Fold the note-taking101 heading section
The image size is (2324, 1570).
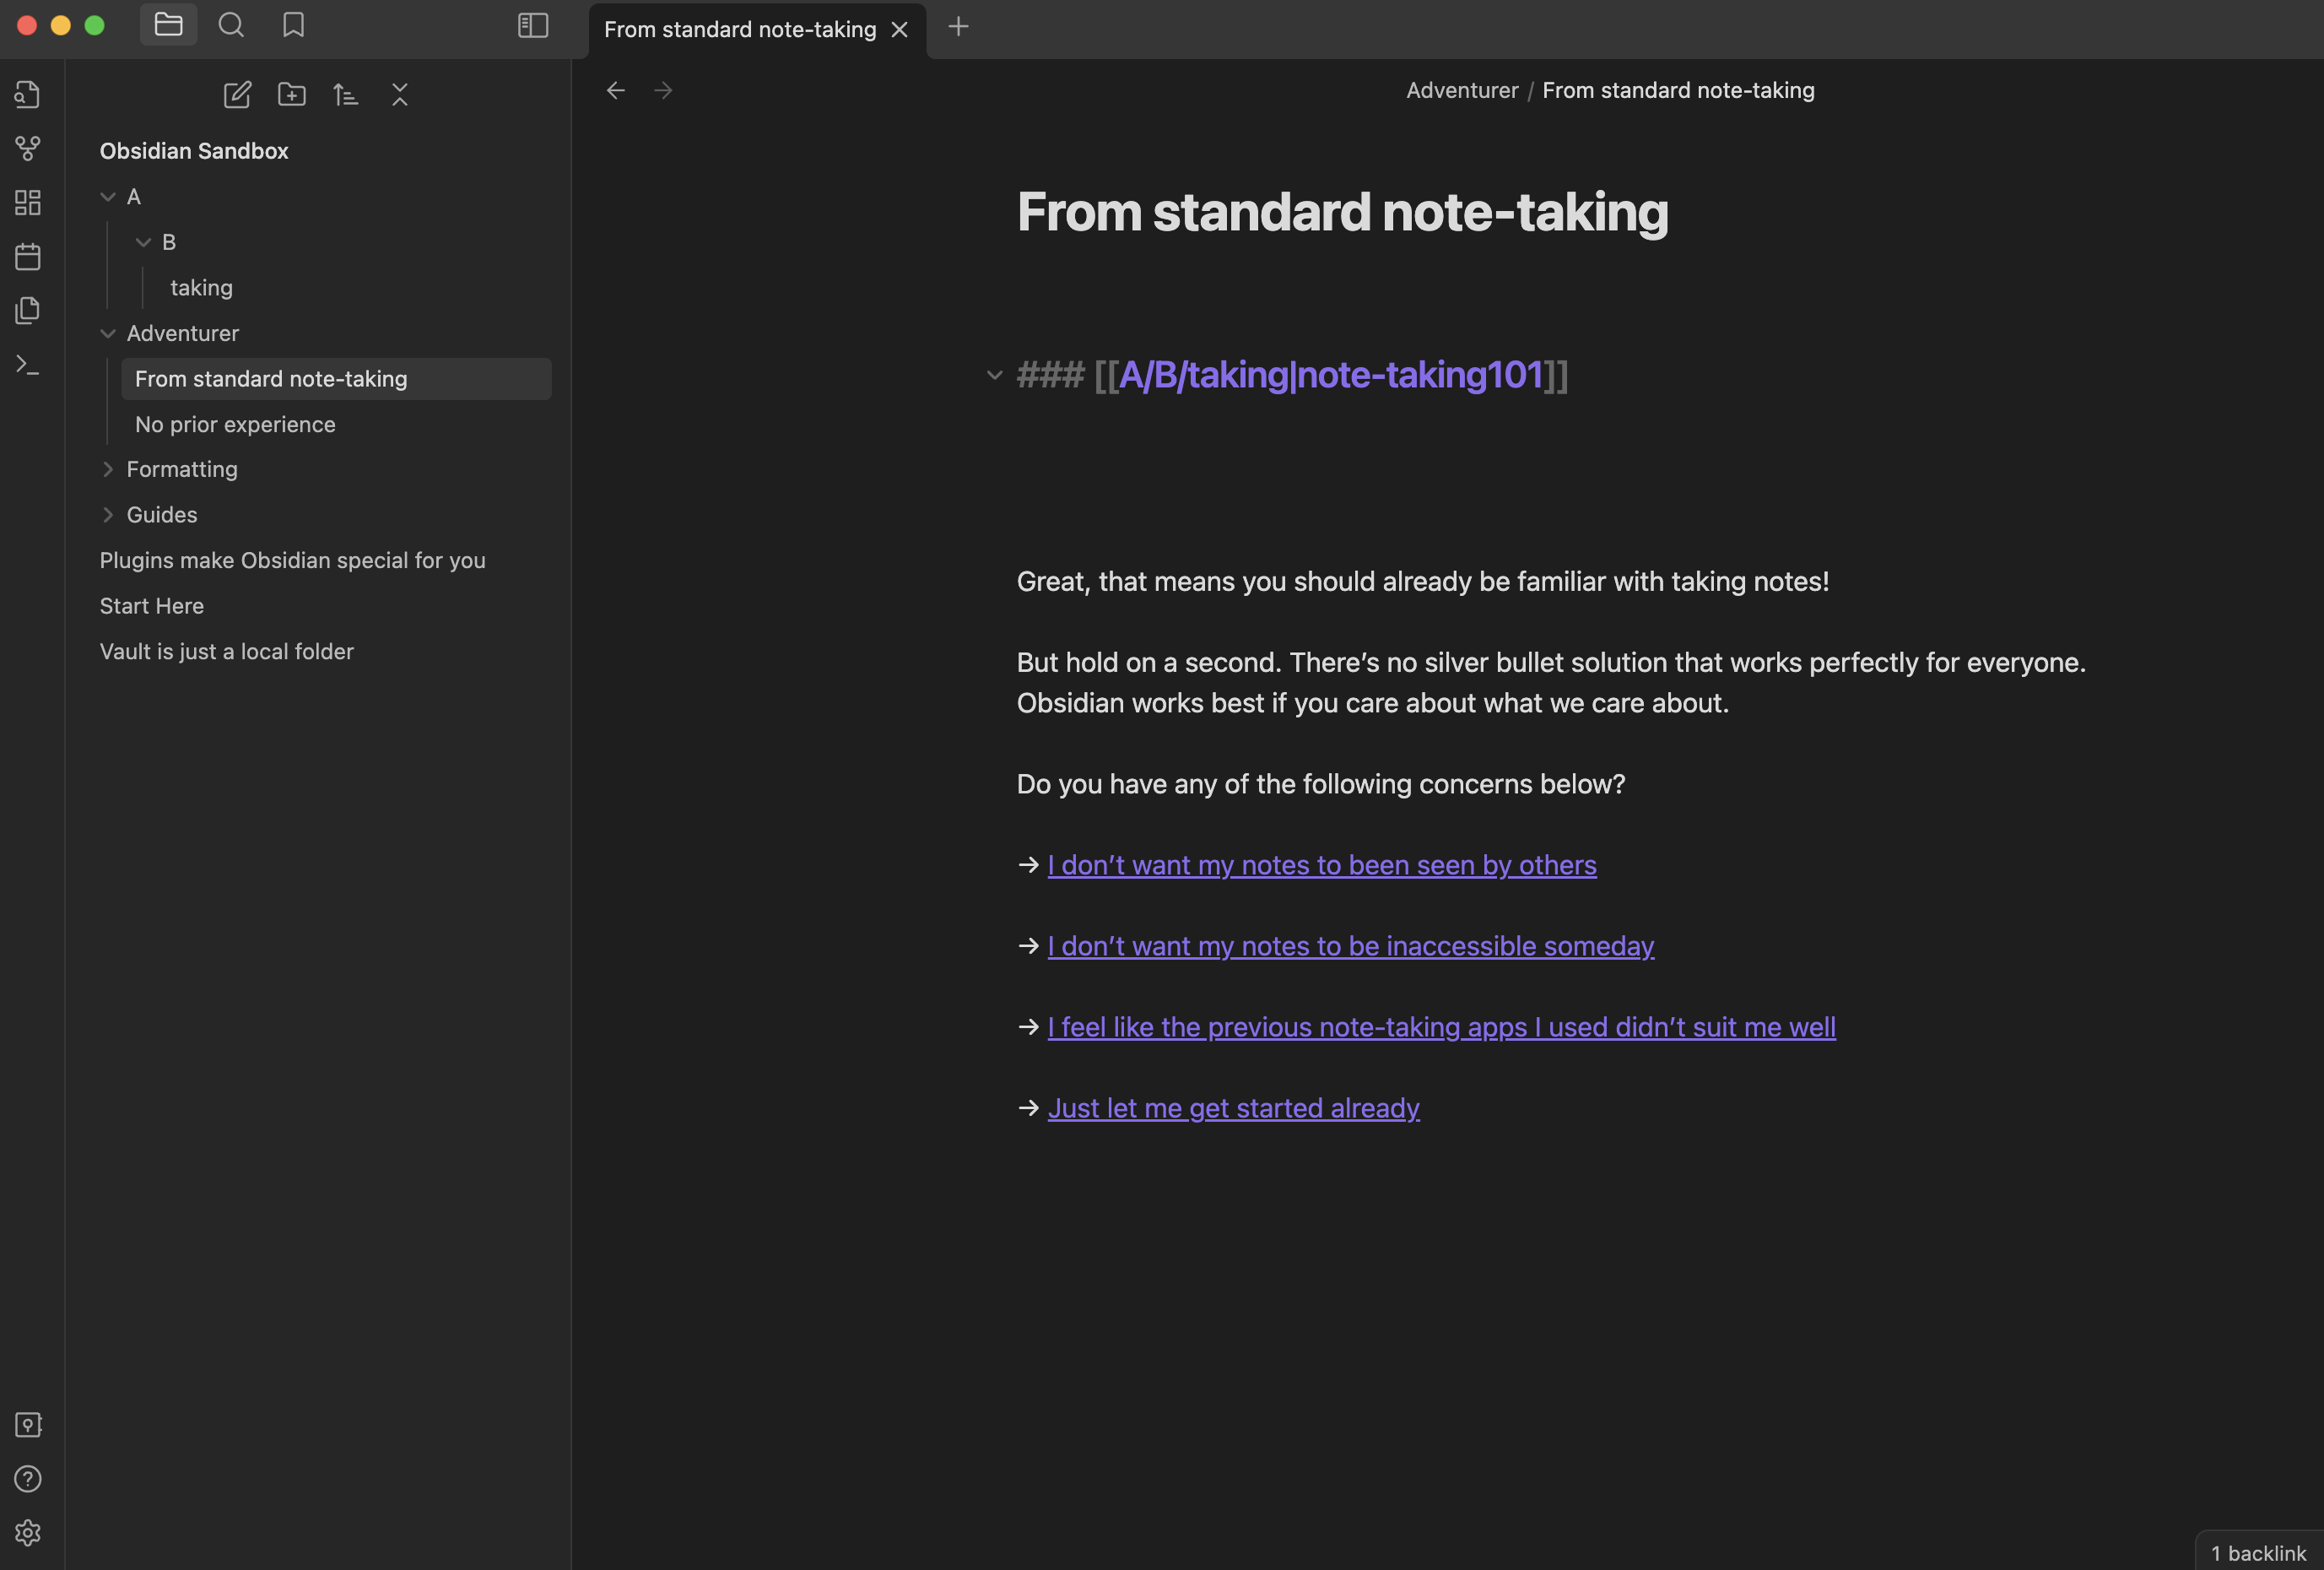pyautogui.click(x=994, y=376)
